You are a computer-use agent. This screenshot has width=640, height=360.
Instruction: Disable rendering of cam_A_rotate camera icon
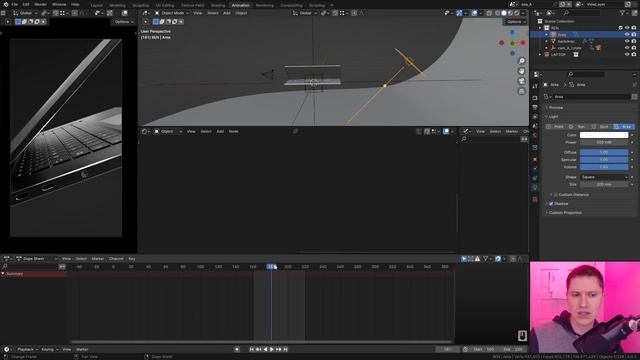(x=633, y=48)
